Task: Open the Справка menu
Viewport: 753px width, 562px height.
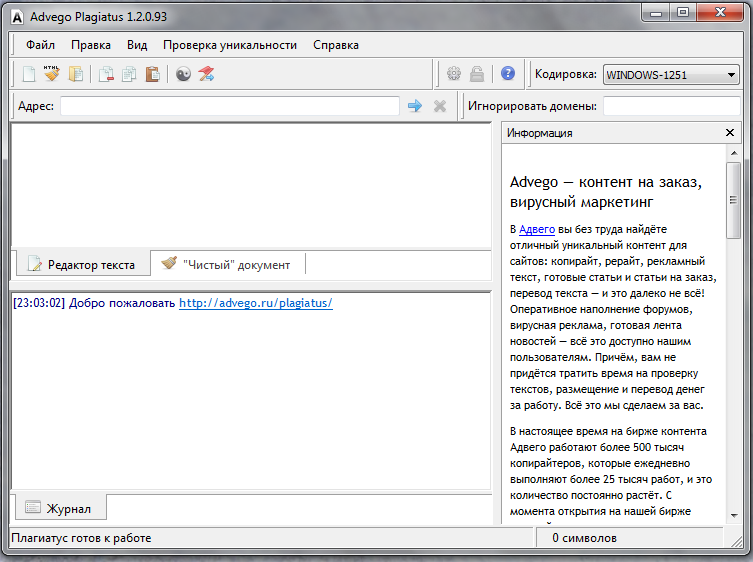Action: click(336, 45)
